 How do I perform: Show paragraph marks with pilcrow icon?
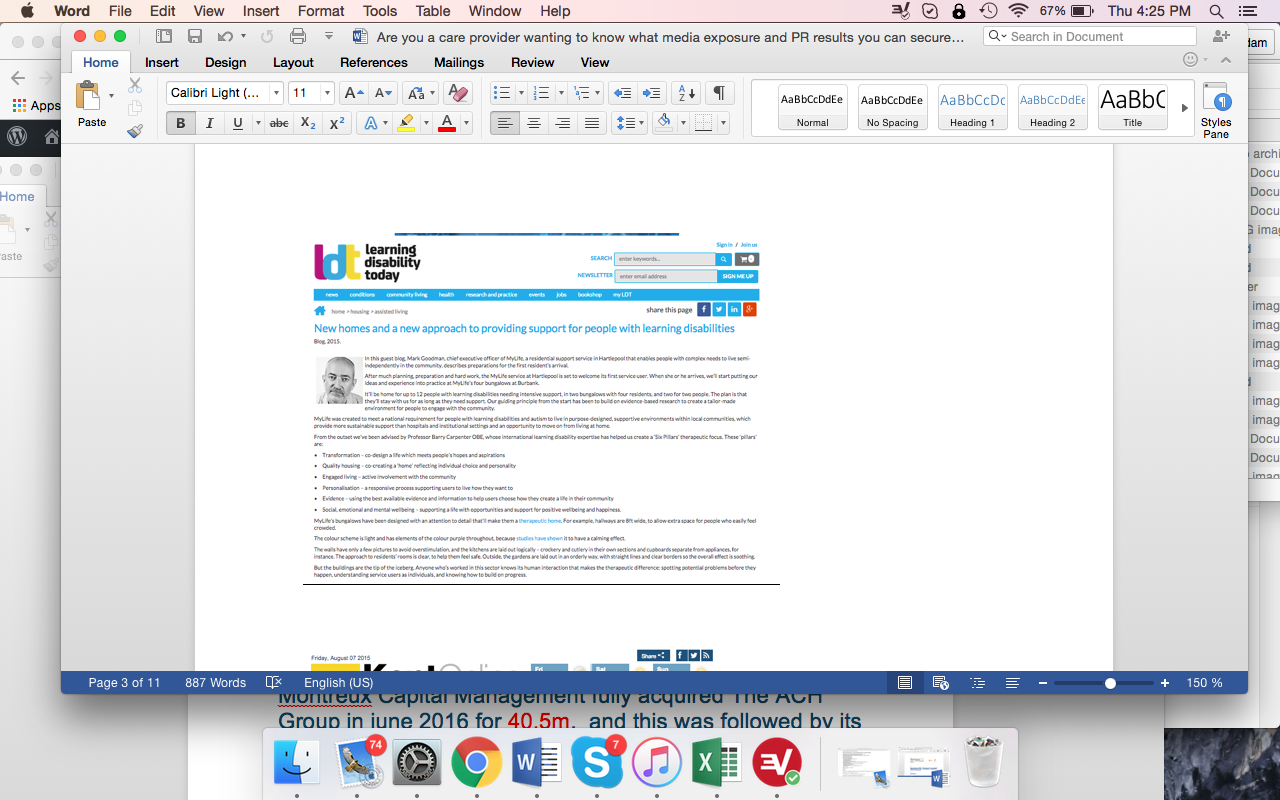tap(718, 93)
